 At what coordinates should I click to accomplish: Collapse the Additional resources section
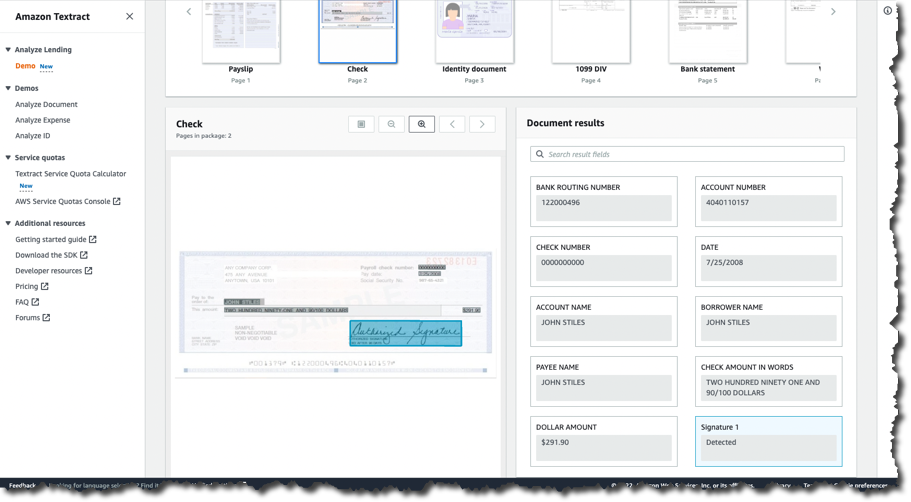pos(8,224)
